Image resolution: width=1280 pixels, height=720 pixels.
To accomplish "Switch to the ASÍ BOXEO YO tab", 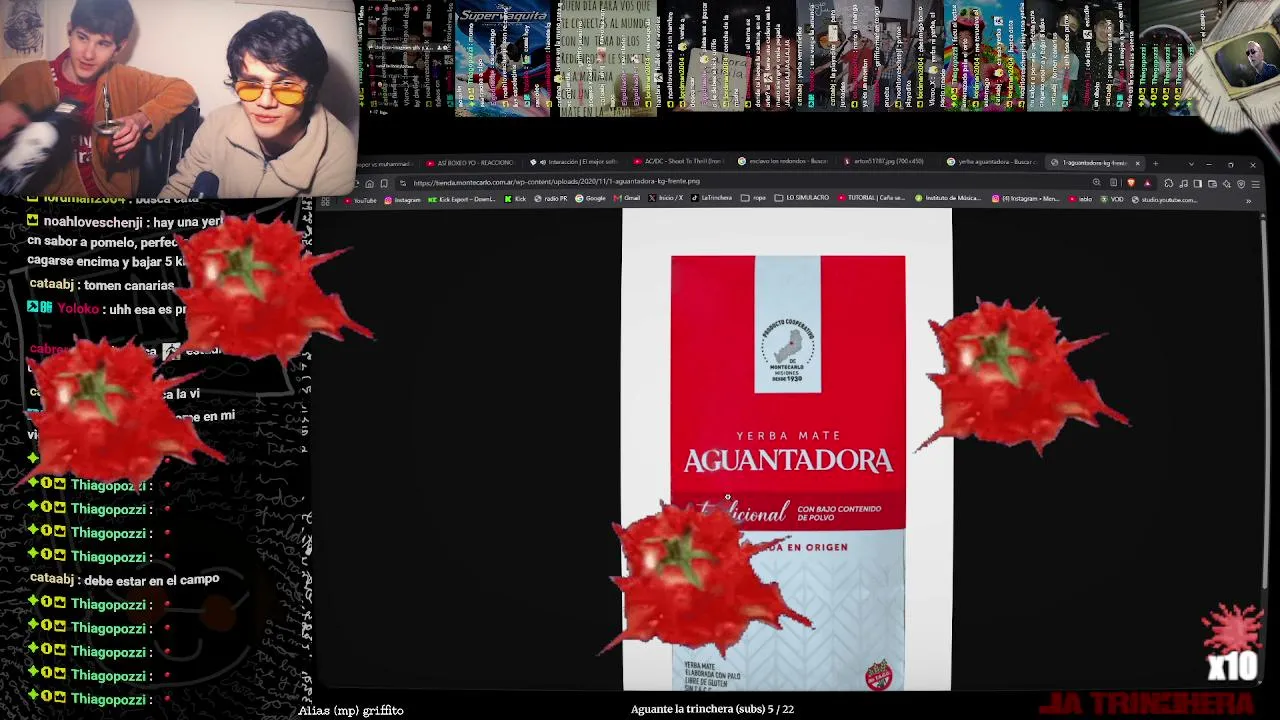I will [470, 163].
